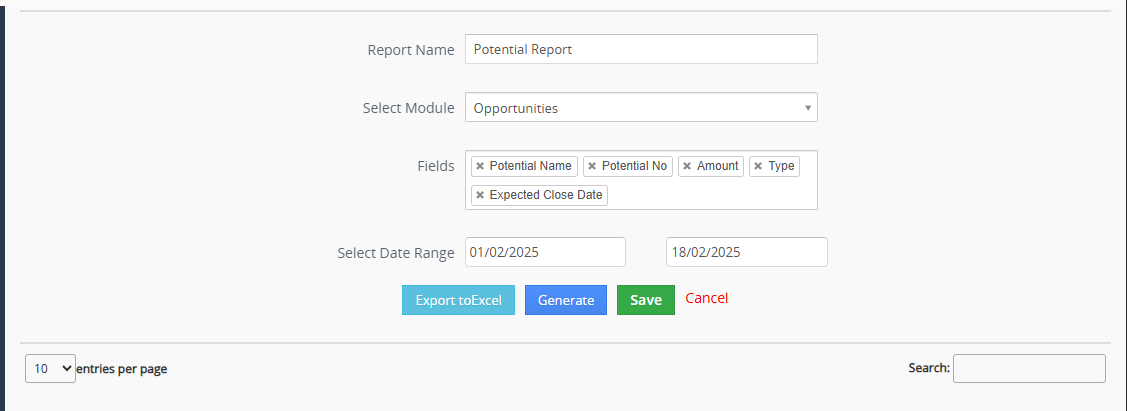Click the Export toExcel button

tap(458, 300)
